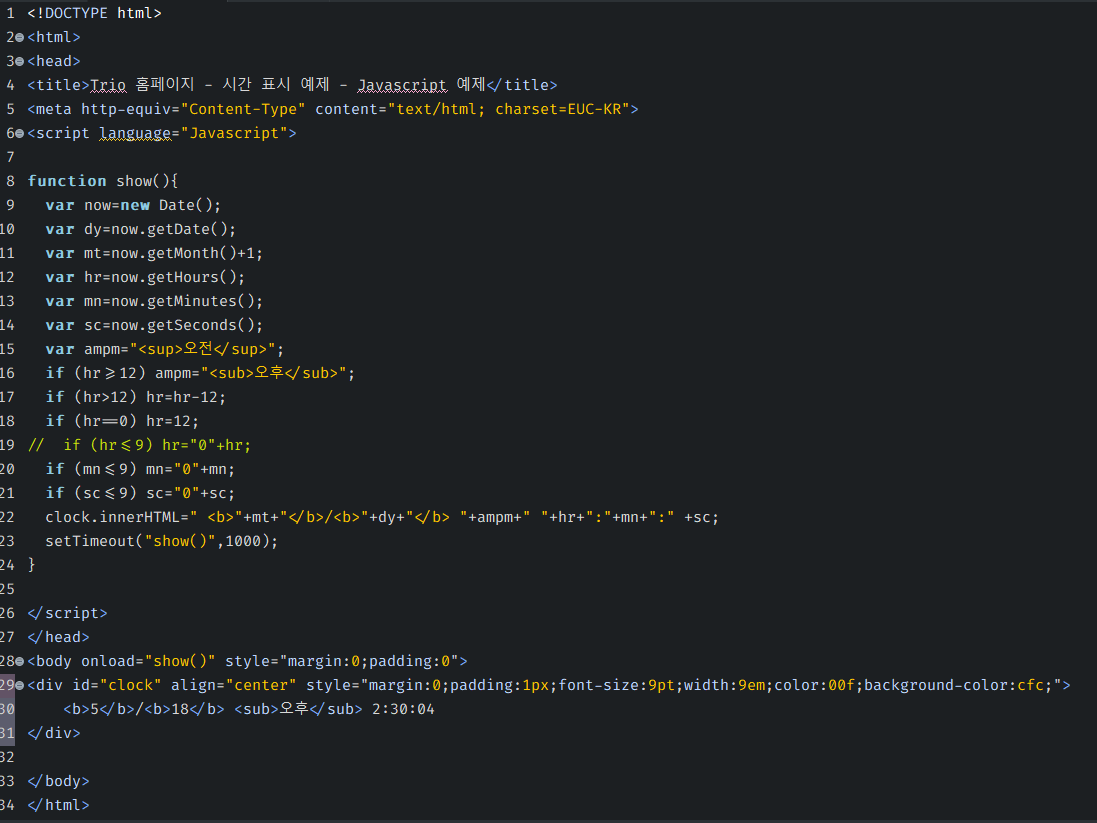This screenshot has height=823, width=1097.
Task: Click the underlined language attribute of script
Action: pyautogui.click(x=135, y=133)
